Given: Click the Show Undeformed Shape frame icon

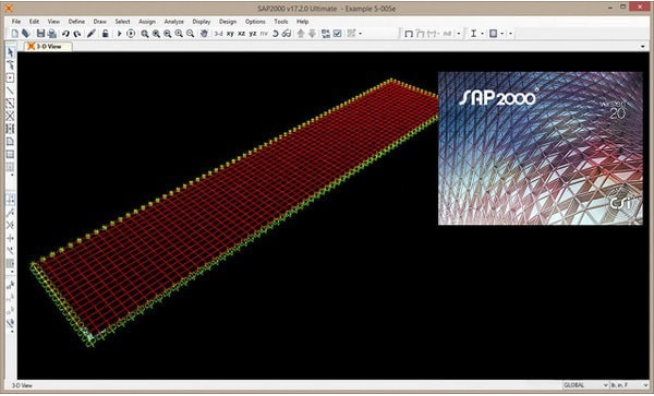Looking at the screenshot, I should coord(409,34).
